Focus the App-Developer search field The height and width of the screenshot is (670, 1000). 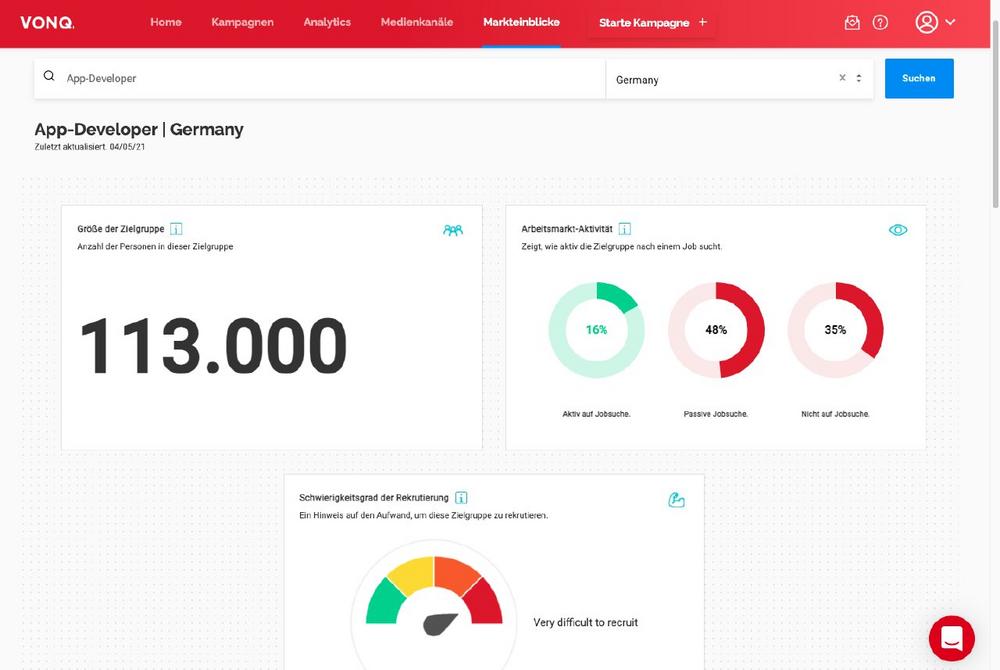coord(320,78)
